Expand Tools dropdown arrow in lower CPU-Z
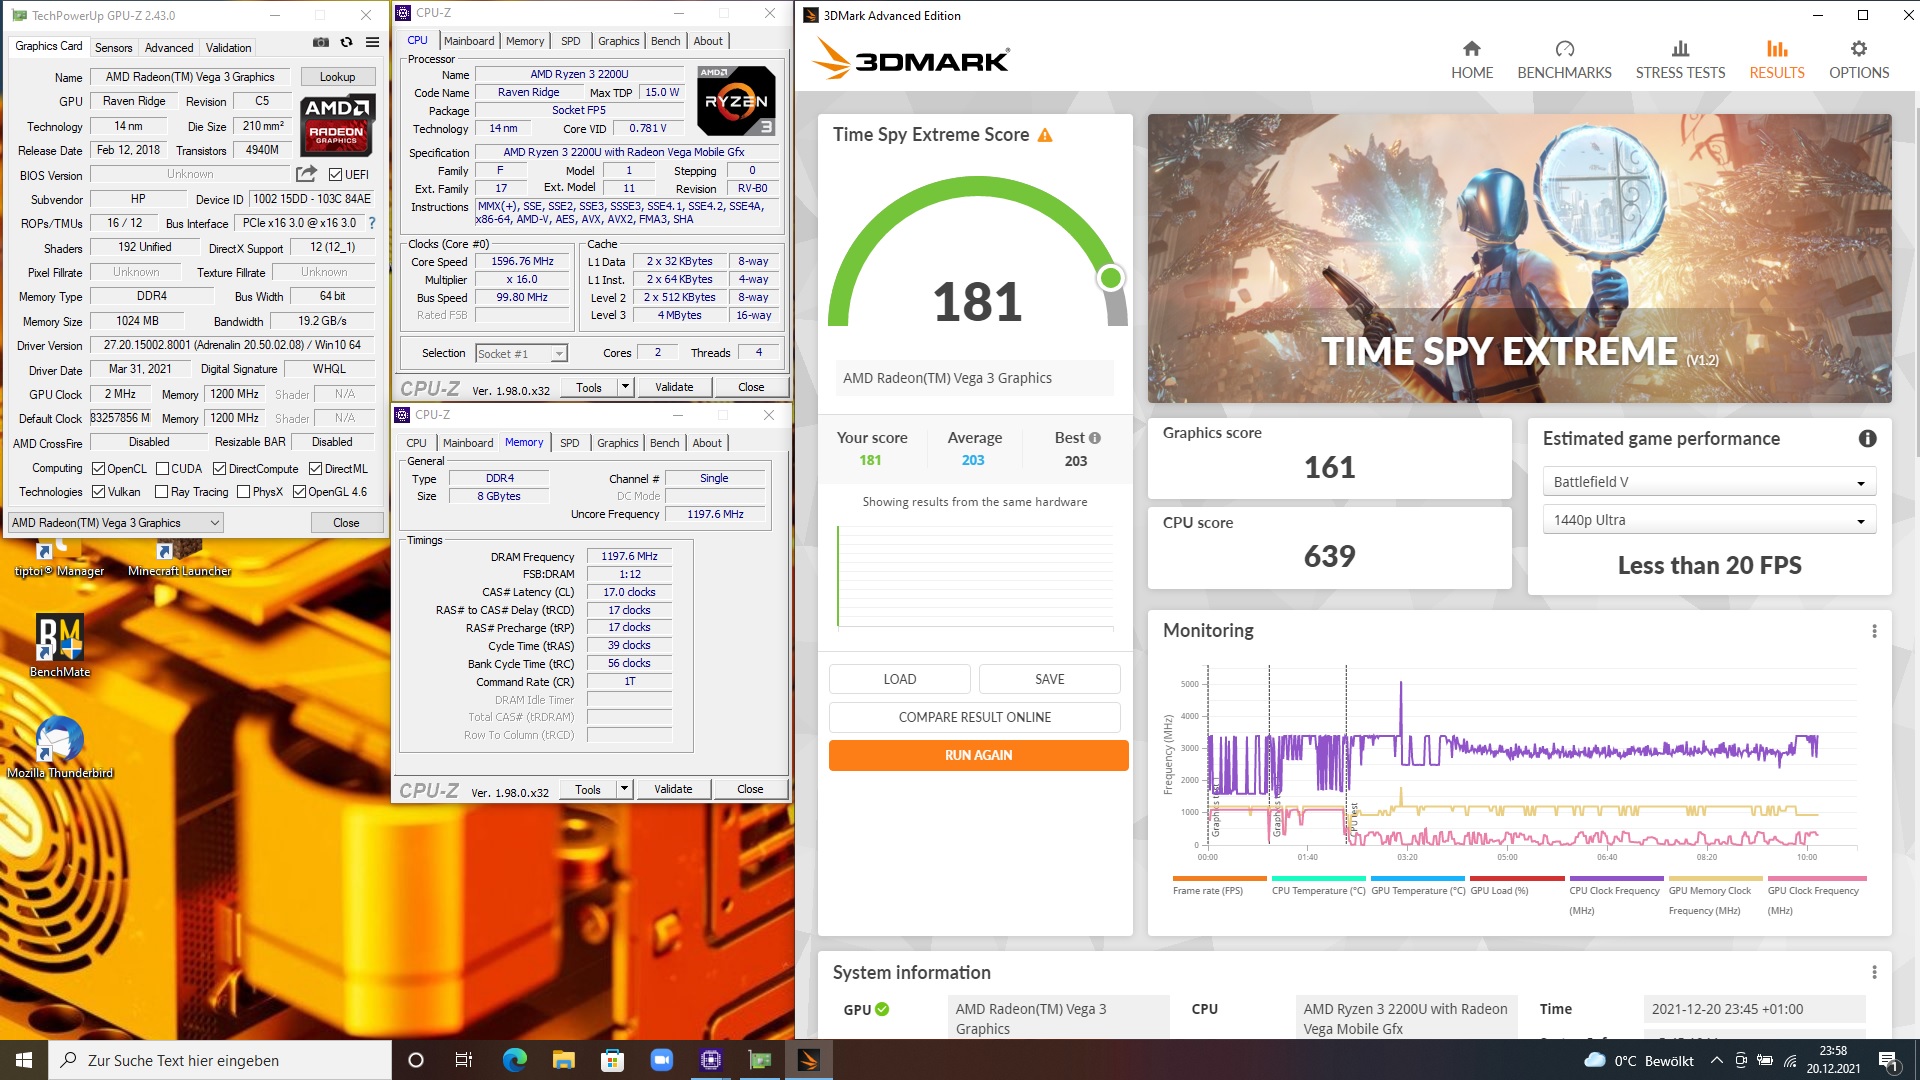This screenshot has width=1920, height=1080. coord(624,789)
